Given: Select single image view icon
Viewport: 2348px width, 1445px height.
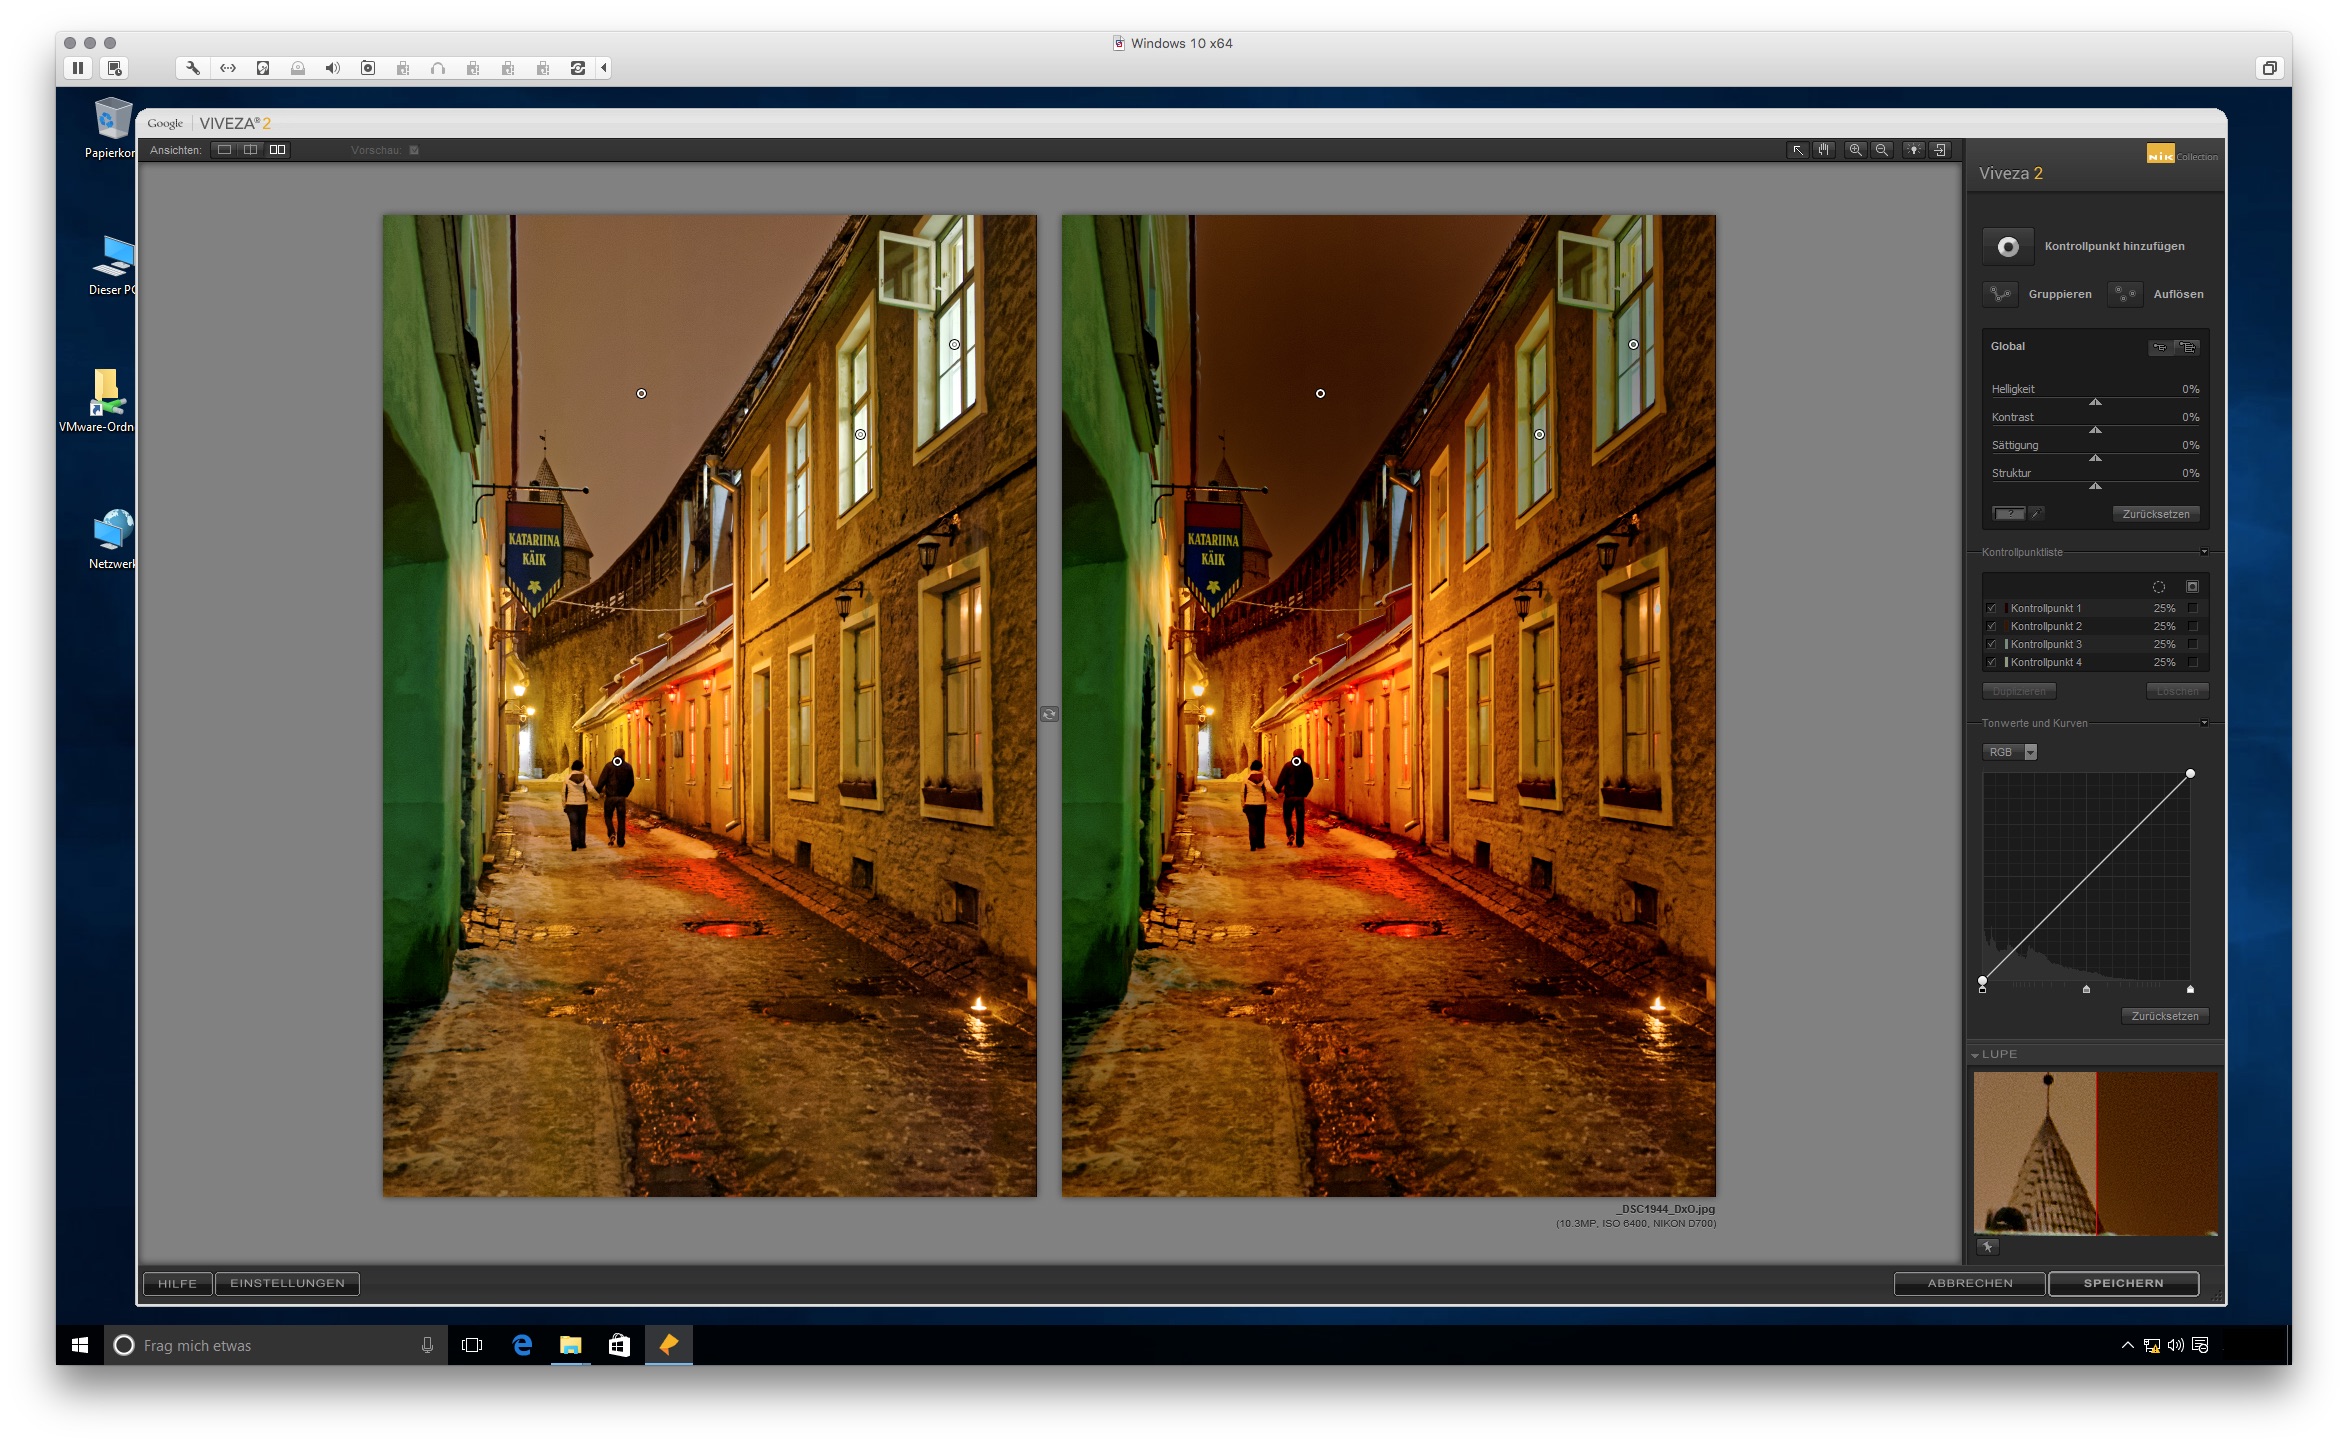Looking at the screenshot, I should (x=225, y=150).
